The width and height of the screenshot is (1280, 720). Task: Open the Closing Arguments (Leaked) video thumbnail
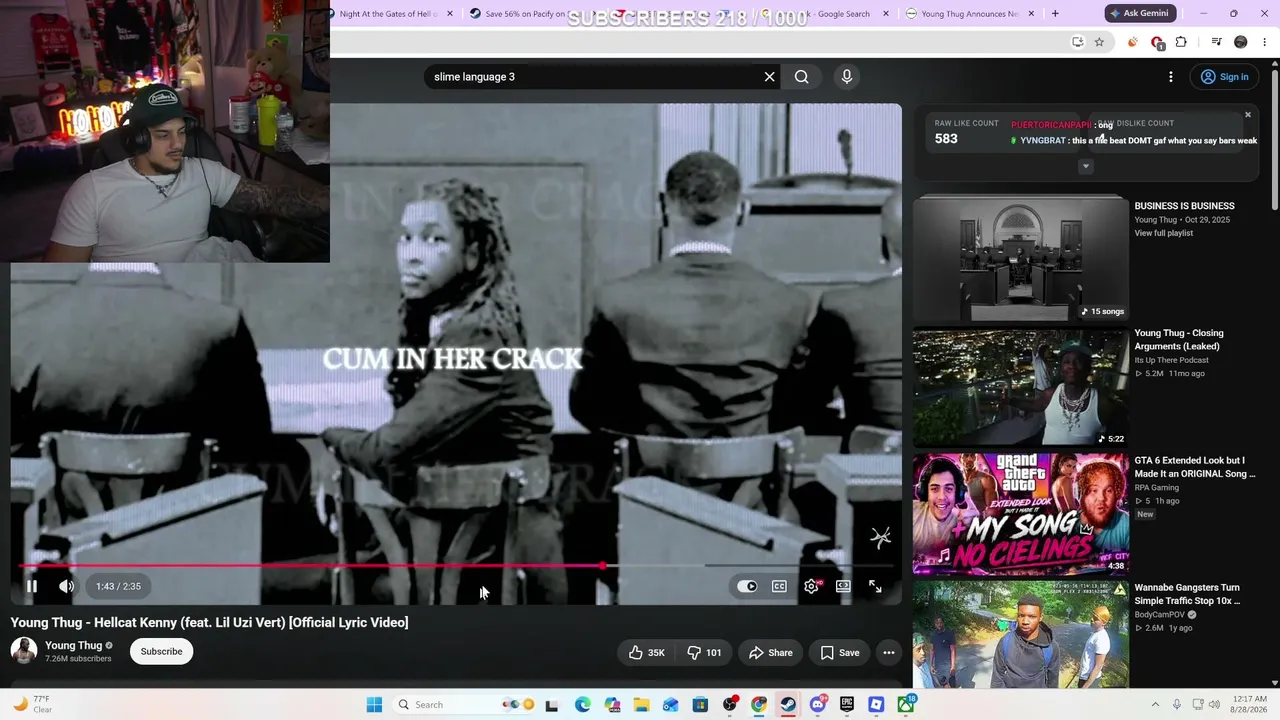click(1020, 387)
